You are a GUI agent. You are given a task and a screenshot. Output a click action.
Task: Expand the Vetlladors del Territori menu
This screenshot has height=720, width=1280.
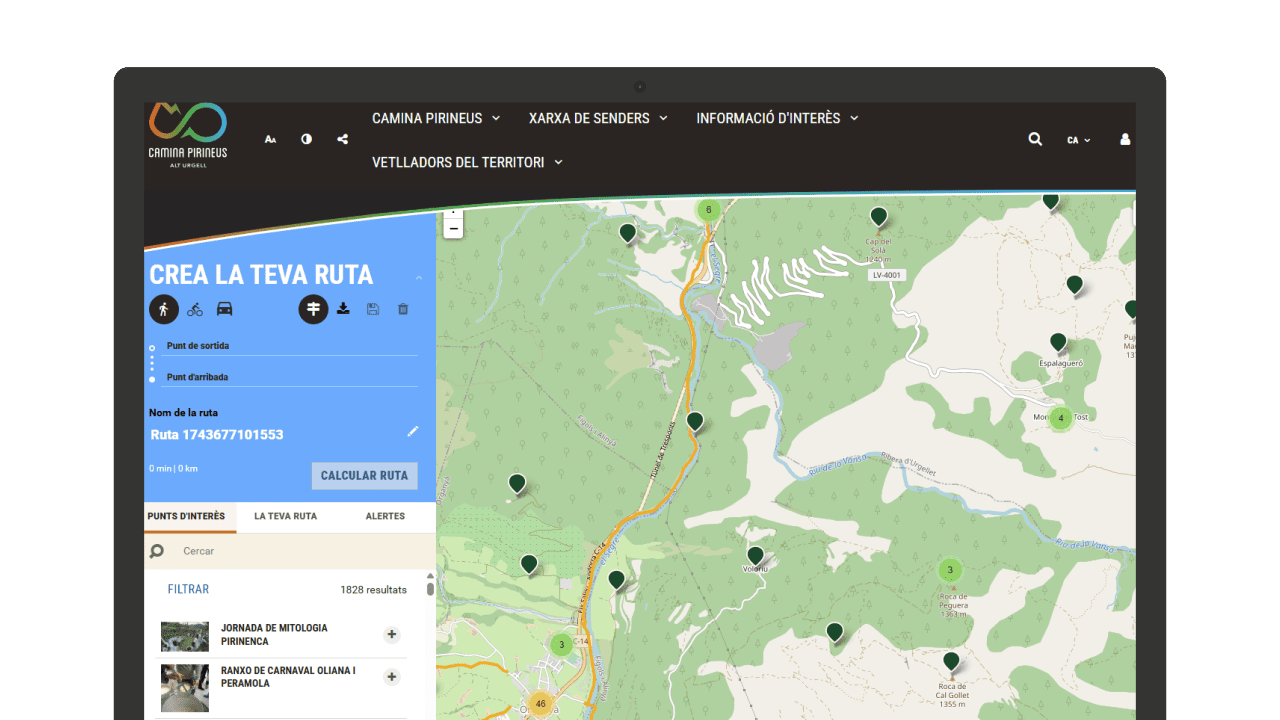[467, 162]
